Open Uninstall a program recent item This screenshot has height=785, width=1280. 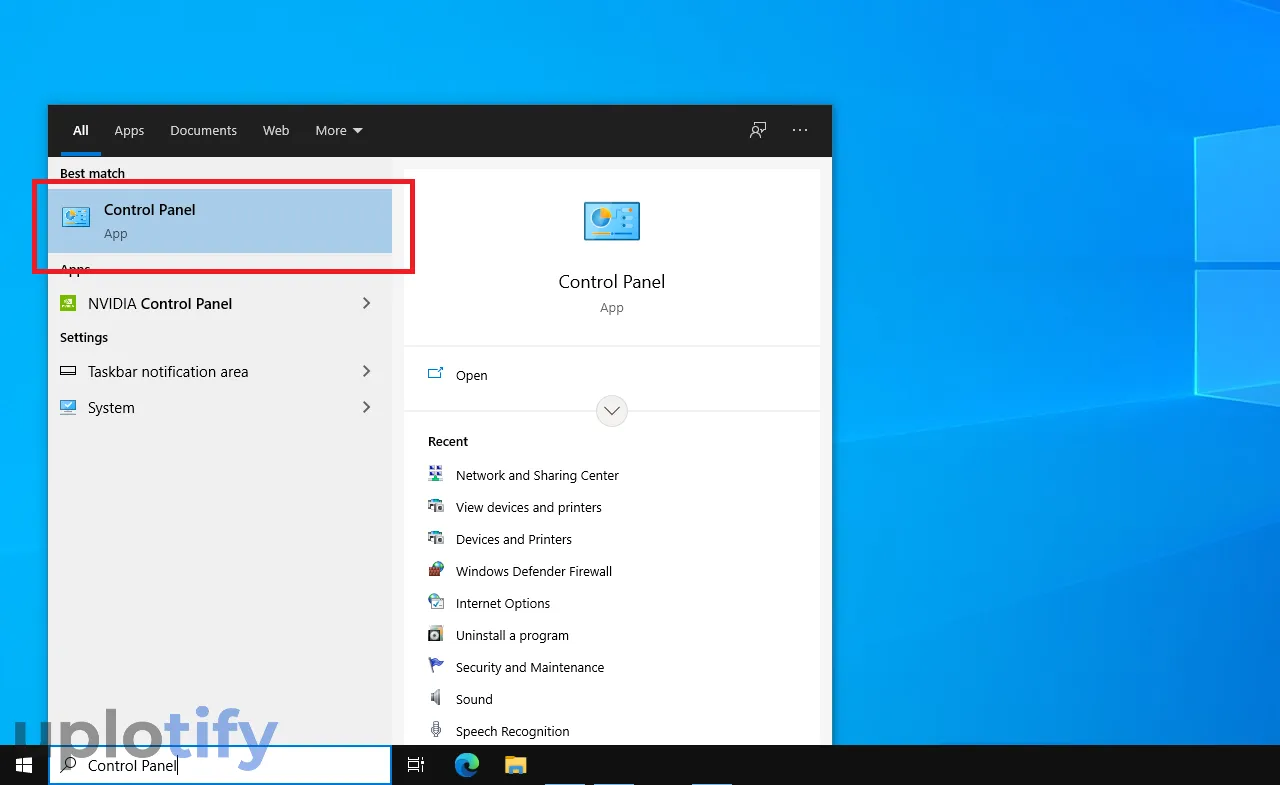[x=512, y=635]
